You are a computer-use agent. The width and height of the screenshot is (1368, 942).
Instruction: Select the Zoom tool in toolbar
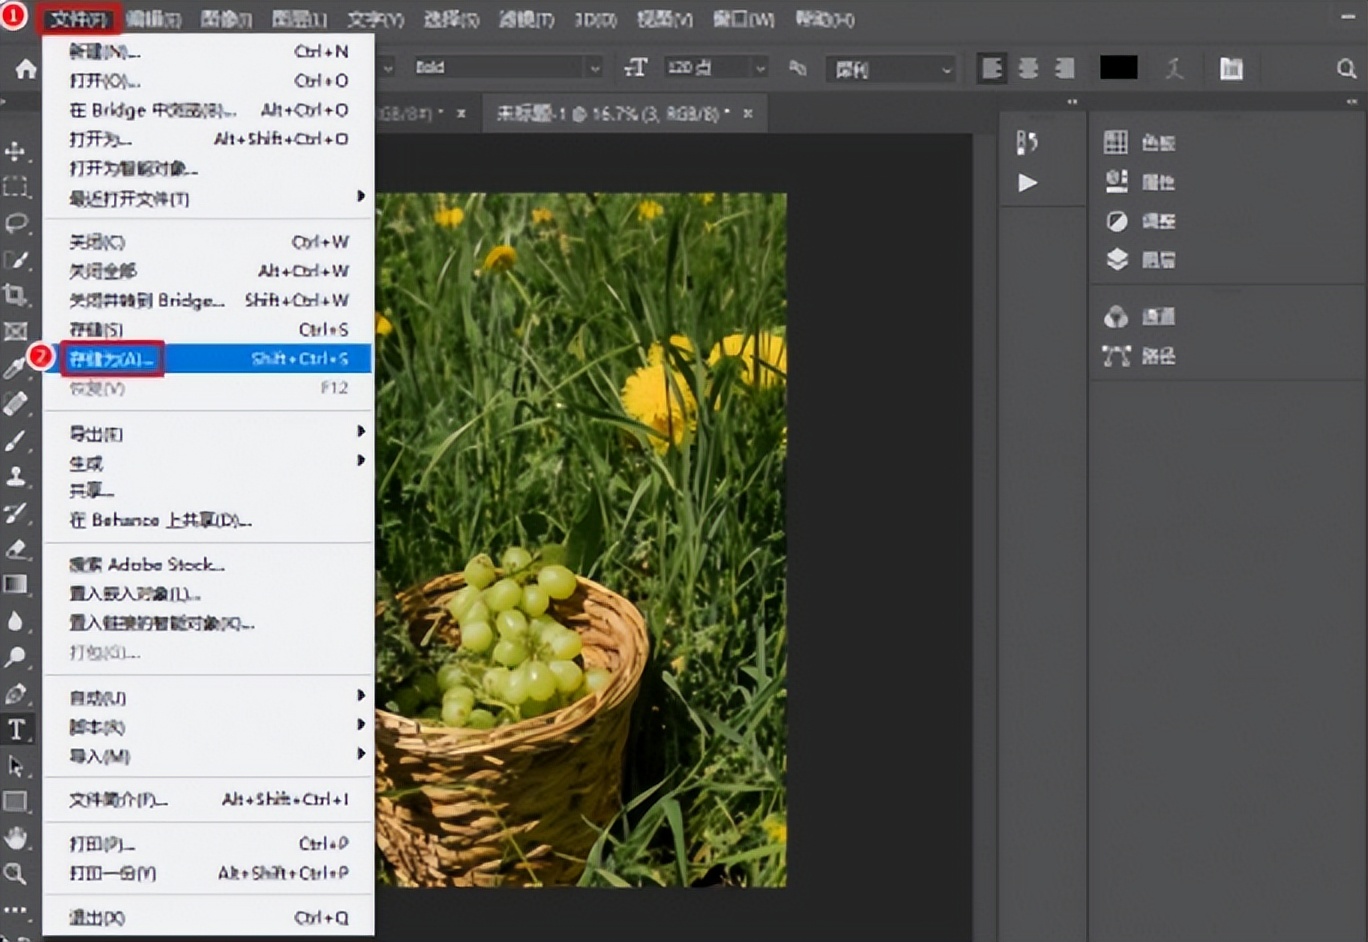tap(16, 874)
